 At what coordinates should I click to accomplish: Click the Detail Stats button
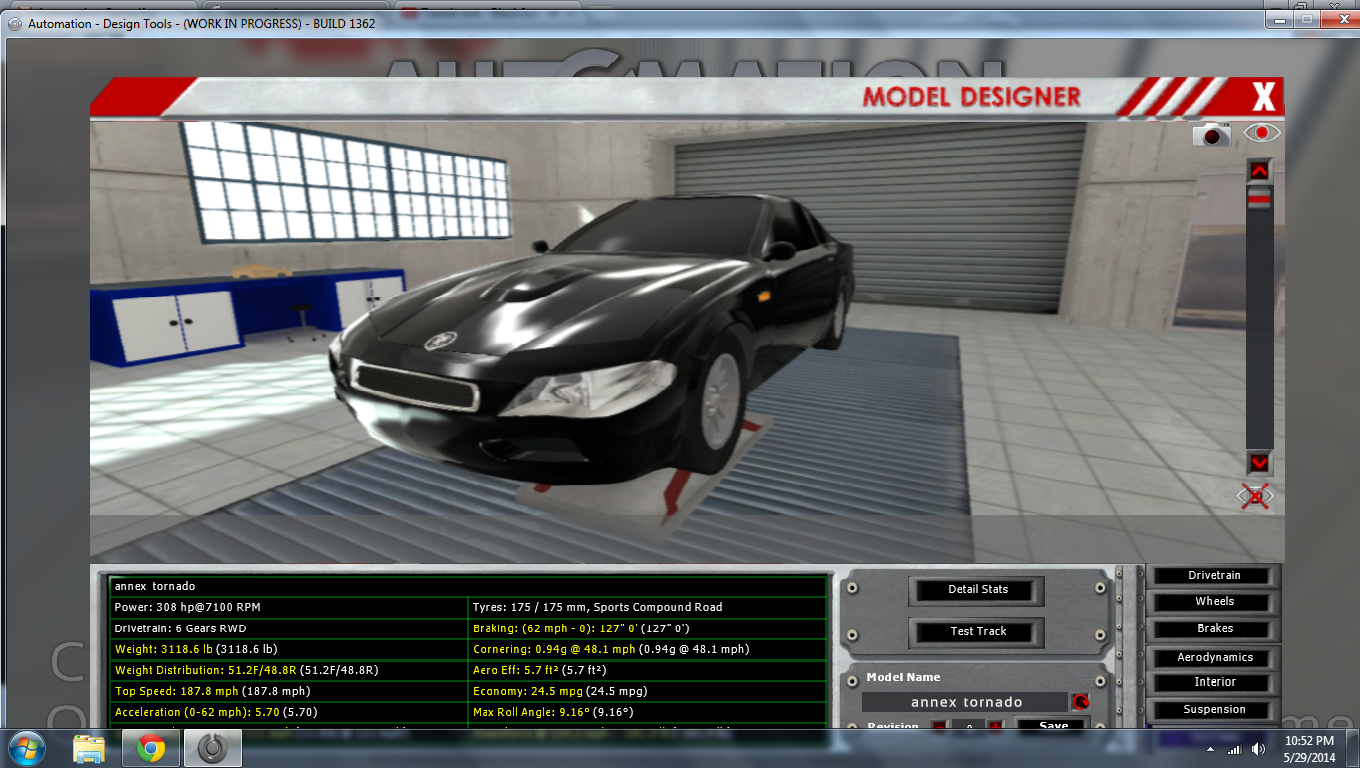point(977,590)
